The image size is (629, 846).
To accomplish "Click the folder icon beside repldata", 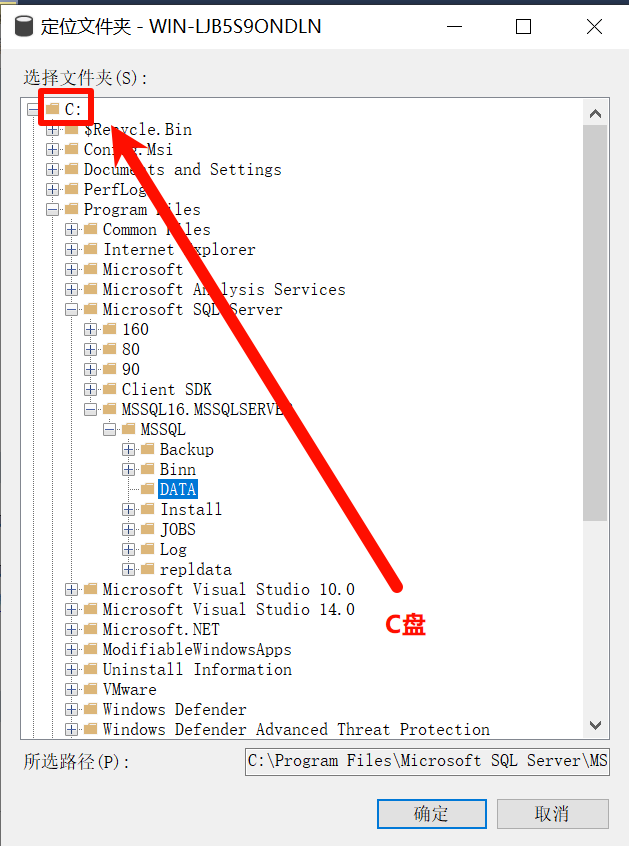I will [x=147, y=569].
